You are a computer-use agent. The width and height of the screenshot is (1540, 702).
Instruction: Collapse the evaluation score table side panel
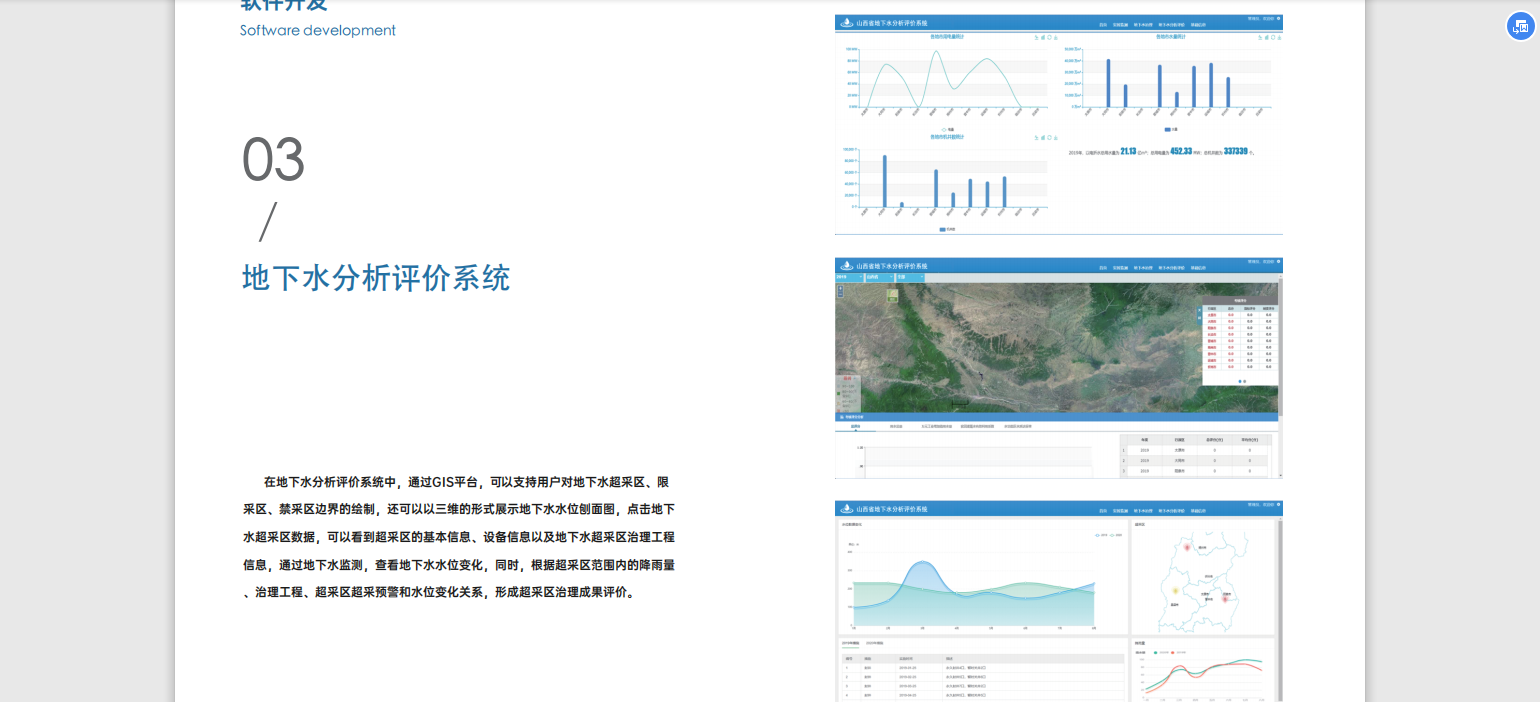click(1199, 315)
